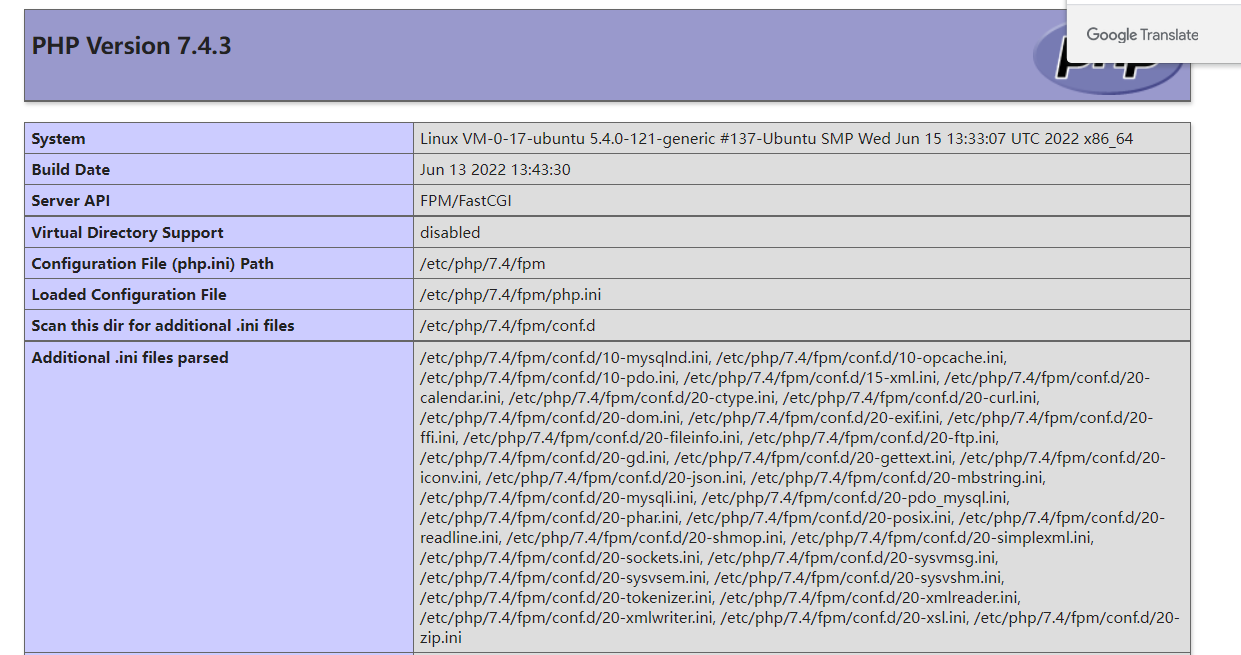Select the Configuration File Path value "/etc/php/7.4/fpm"
Screen dimensions: 1241x655
[483, 264]
